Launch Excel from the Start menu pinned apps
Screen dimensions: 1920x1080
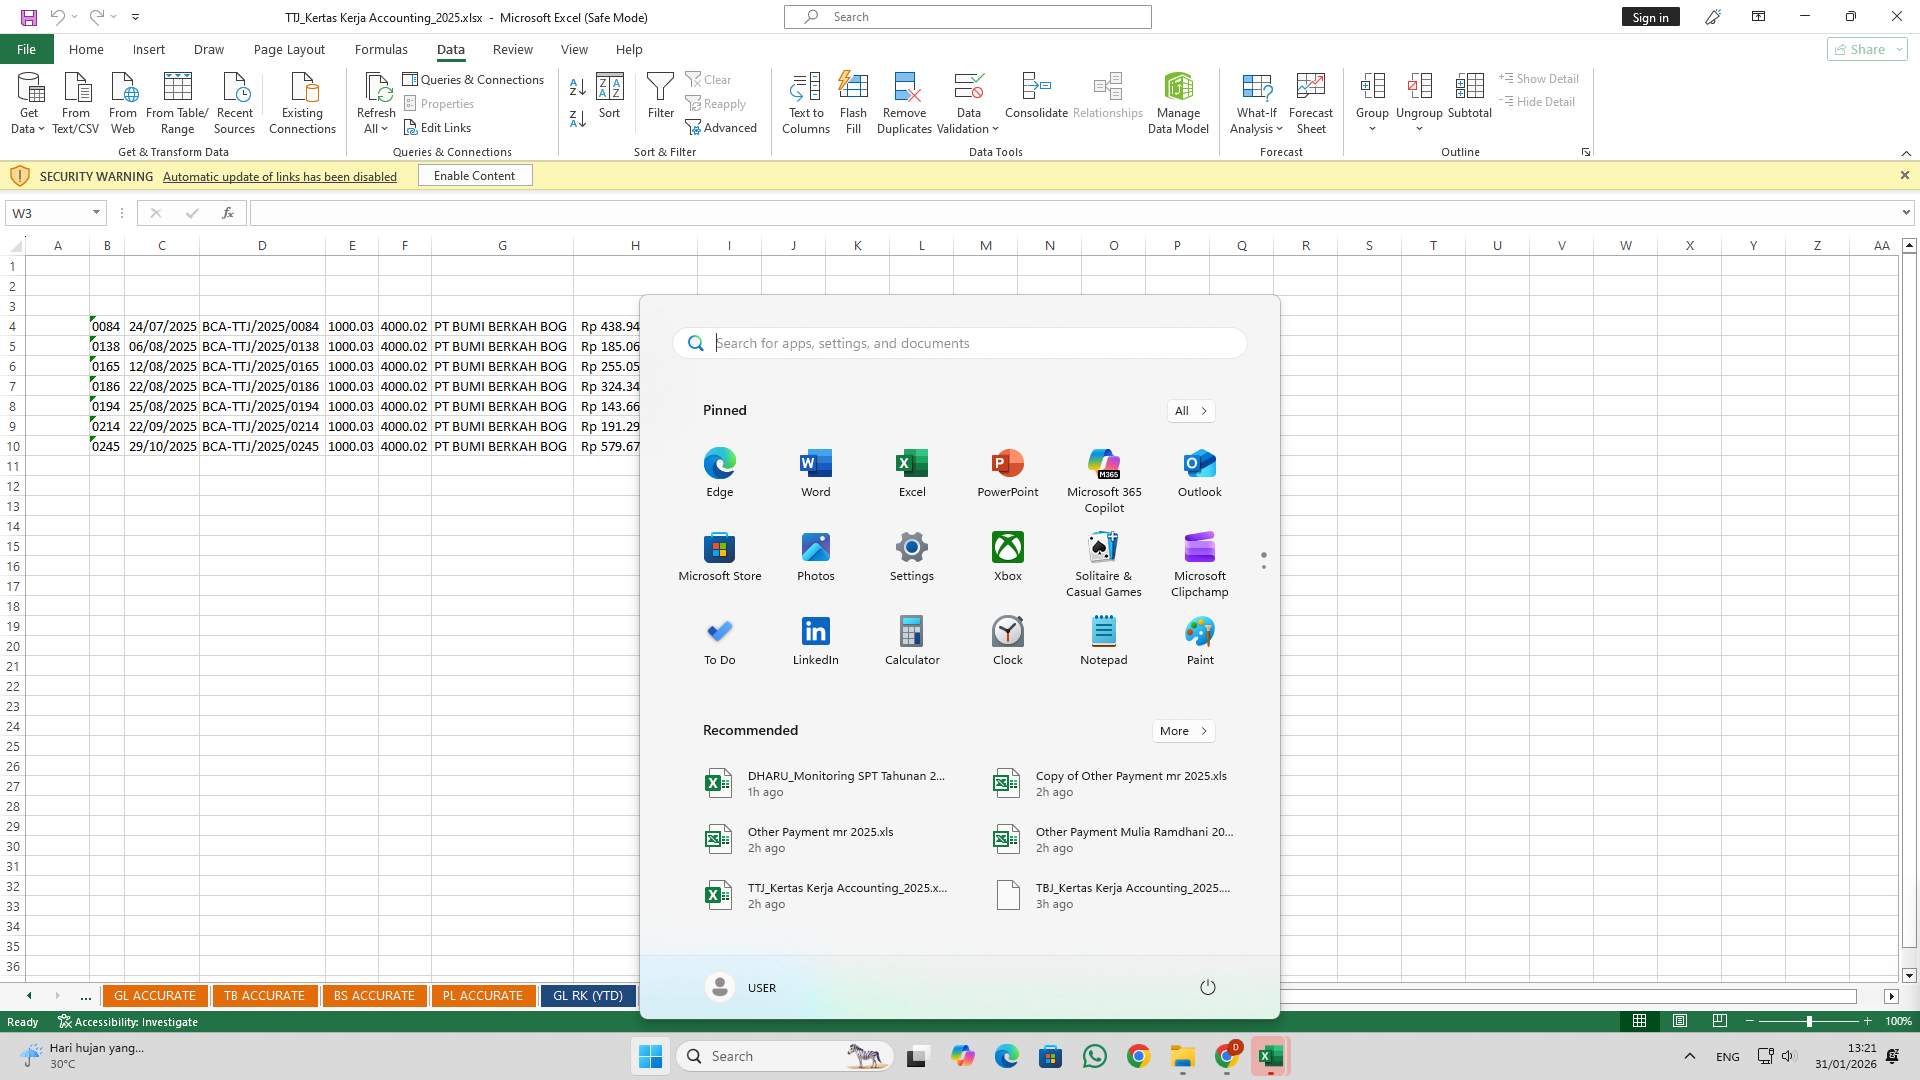pyautogui.click(x=911, y=470)
